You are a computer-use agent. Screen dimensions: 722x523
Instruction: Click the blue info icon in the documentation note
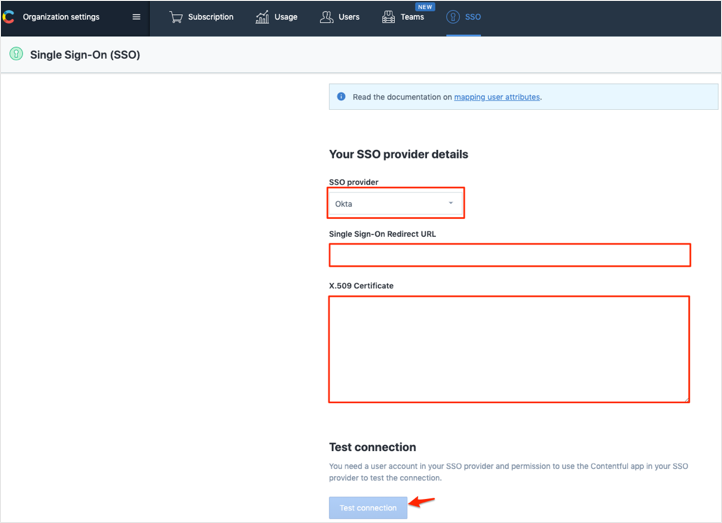coord(341,97)
